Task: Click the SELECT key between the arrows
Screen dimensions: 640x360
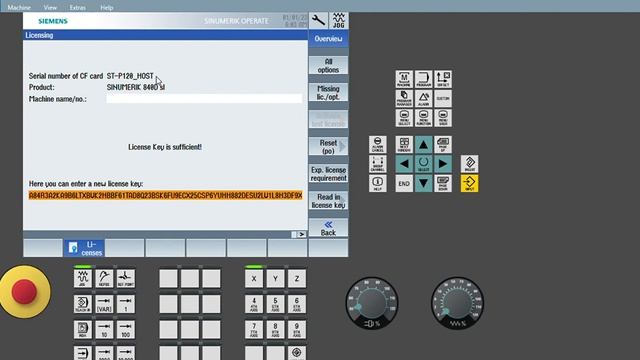Action: tap(423, 164)
